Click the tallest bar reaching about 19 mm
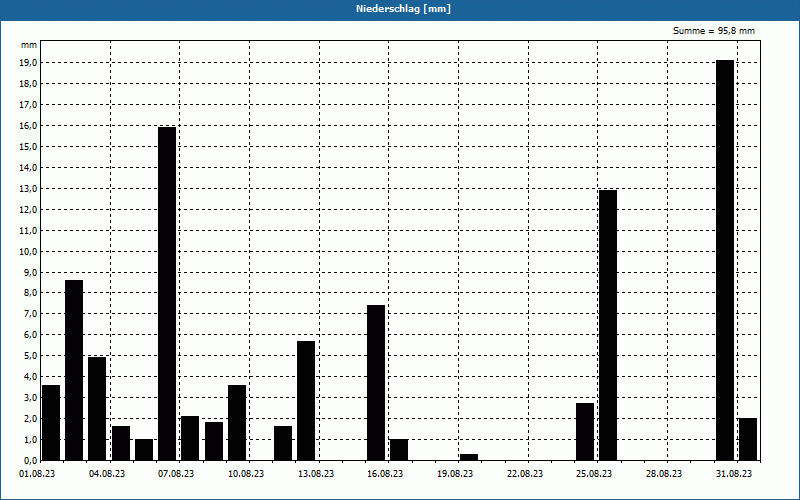Viewport: 800px width, 500px height. point(725,260)
